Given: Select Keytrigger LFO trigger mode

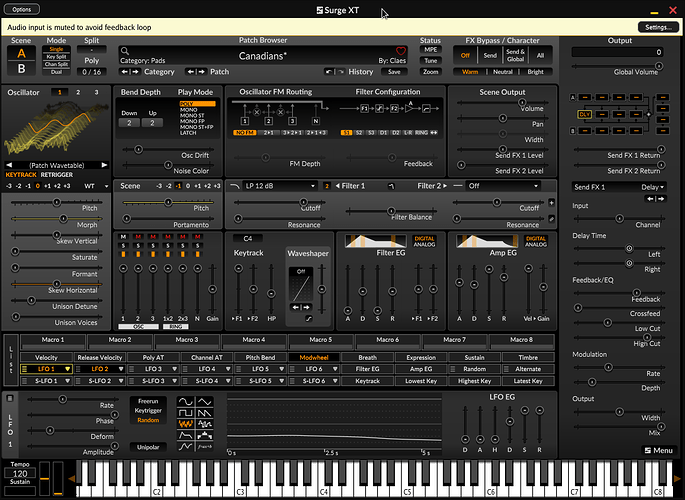Looking at the screenshot, I should pyautogui.click(x=148, y=410).
